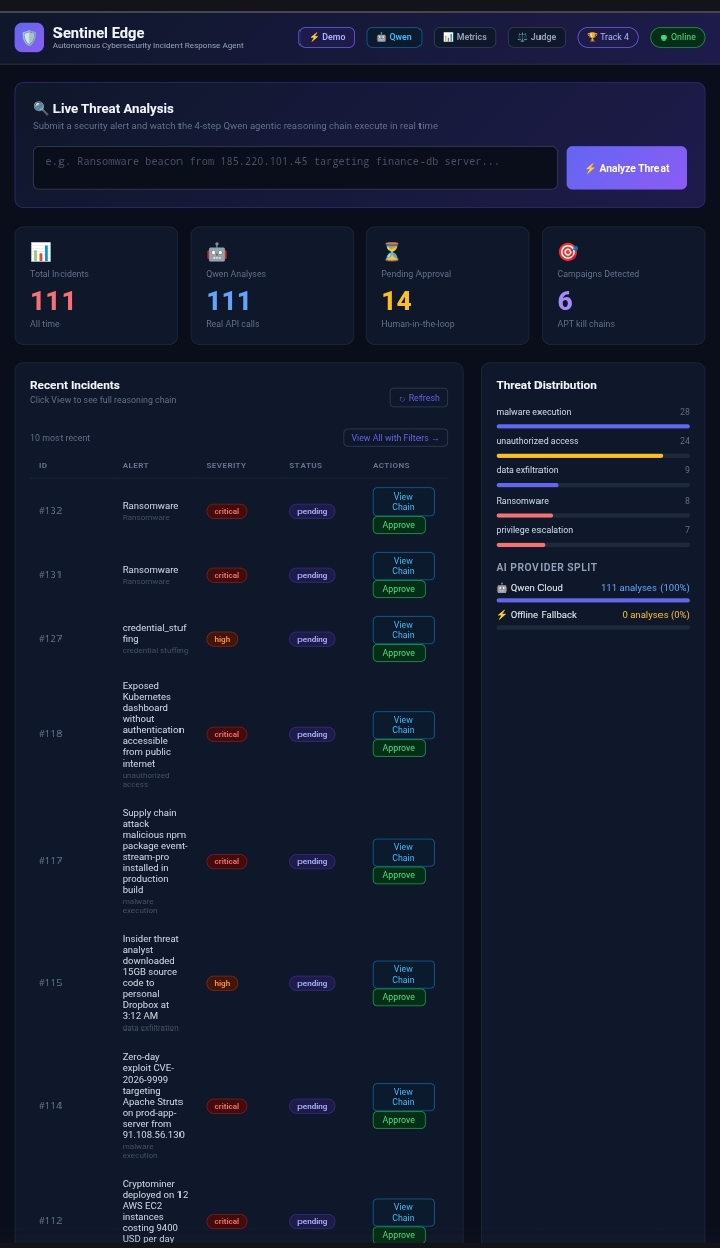720x1248 pixels.
Task: Open the Demo nav item
Action: pyautogui.click(x=327, y=37)
